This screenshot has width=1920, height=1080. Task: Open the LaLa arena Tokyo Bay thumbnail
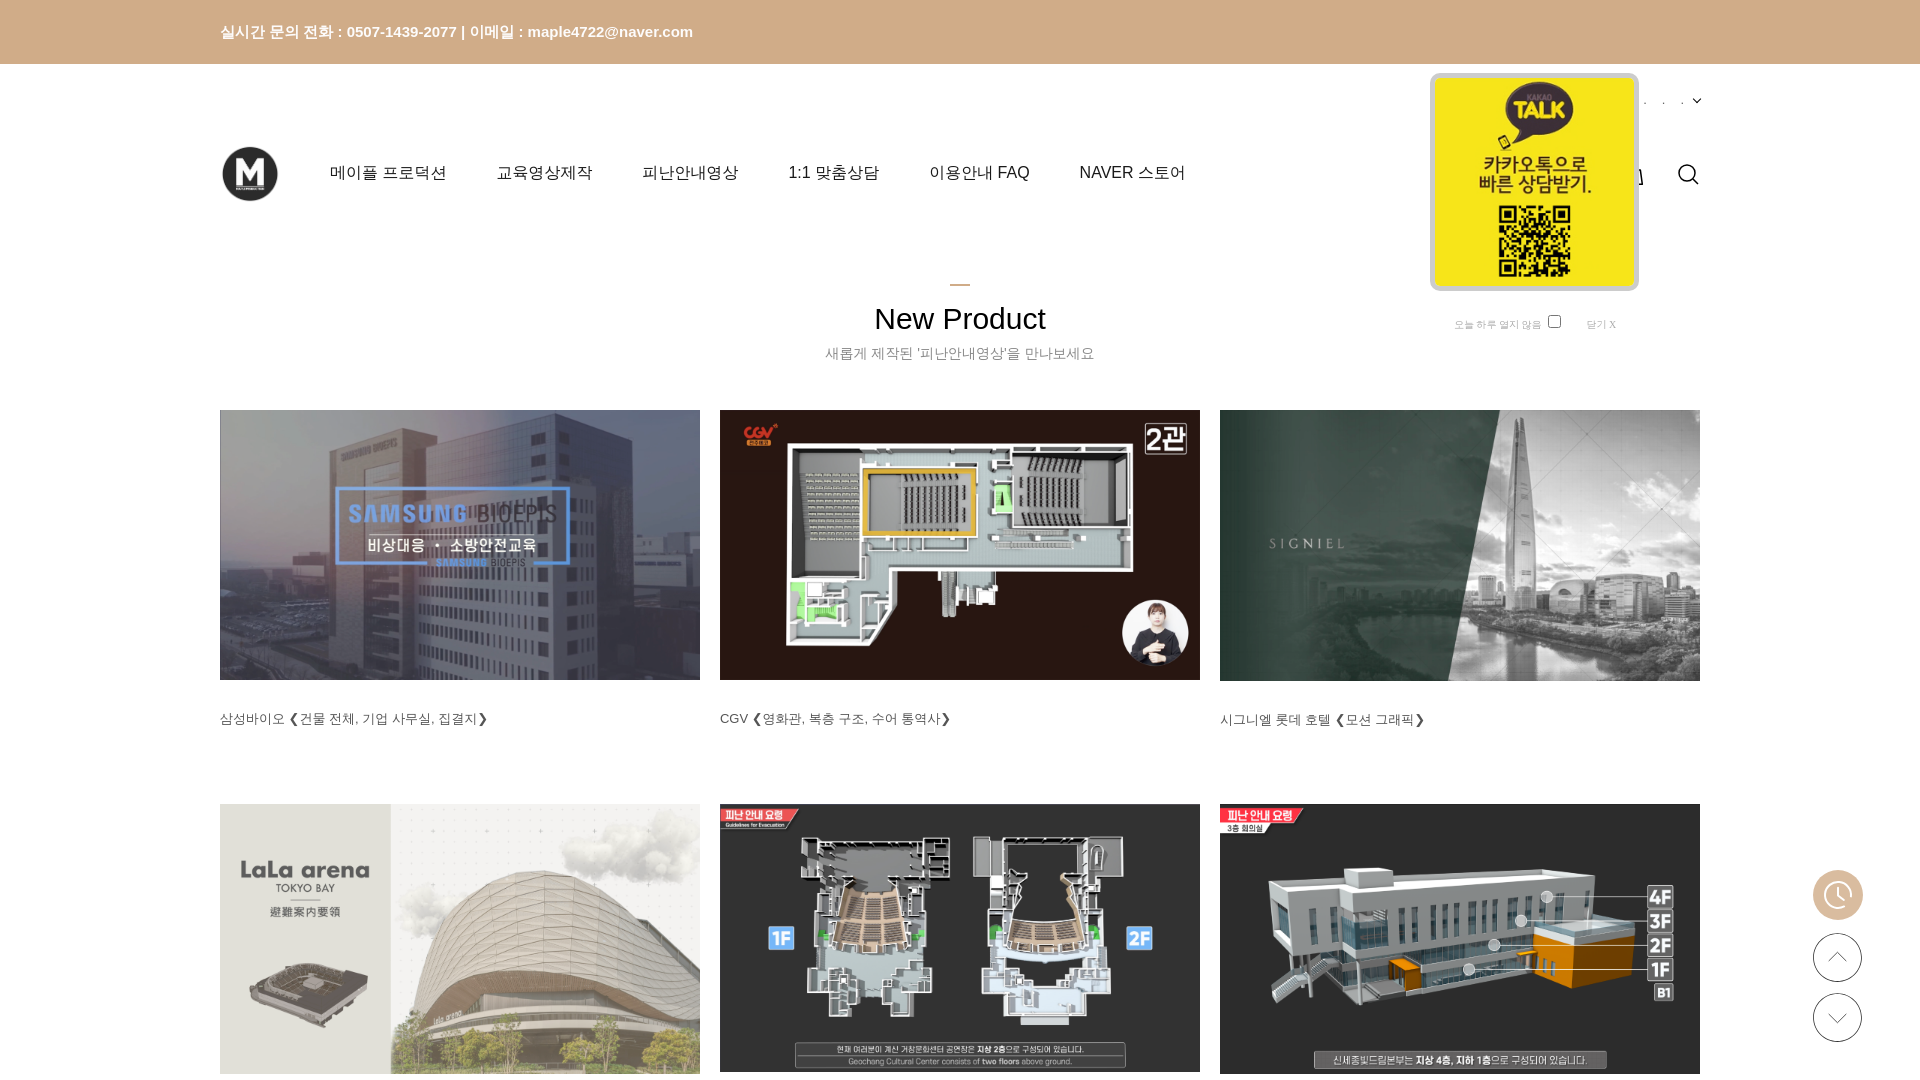coord(460,939)
